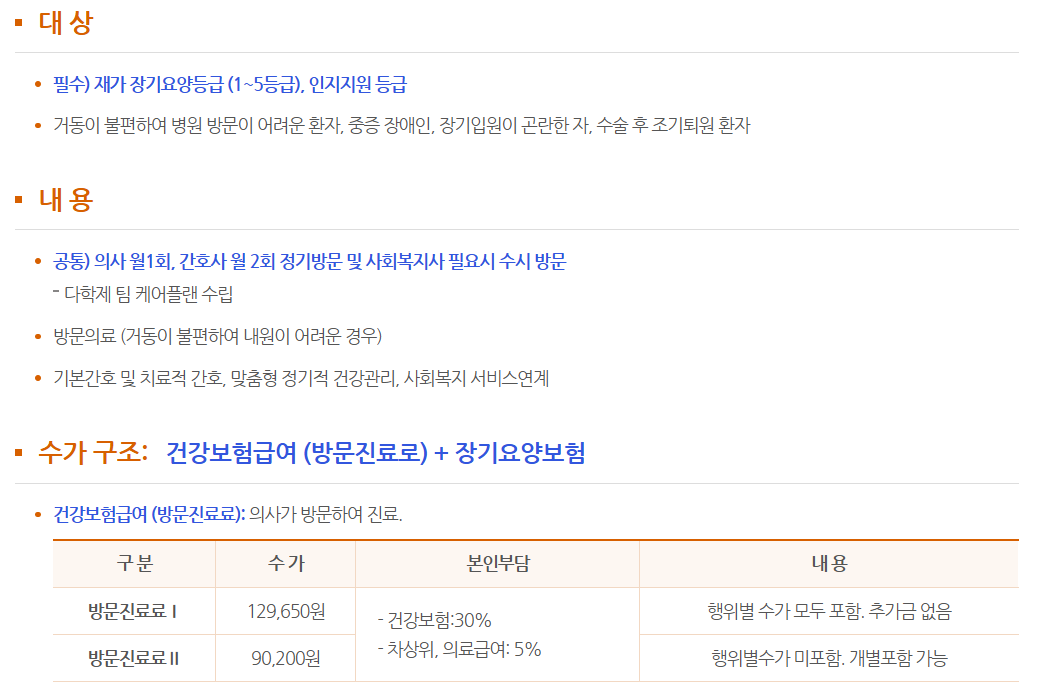The image size is (1037, 696).
Task: Click the orange square bullet beside 수가 구조
Action: tap(19, 453)
